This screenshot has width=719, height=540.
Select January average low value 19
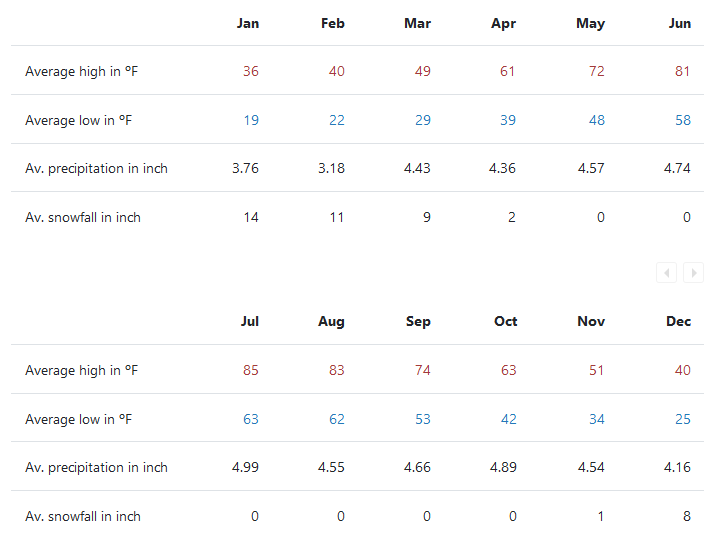pos(251,120)
